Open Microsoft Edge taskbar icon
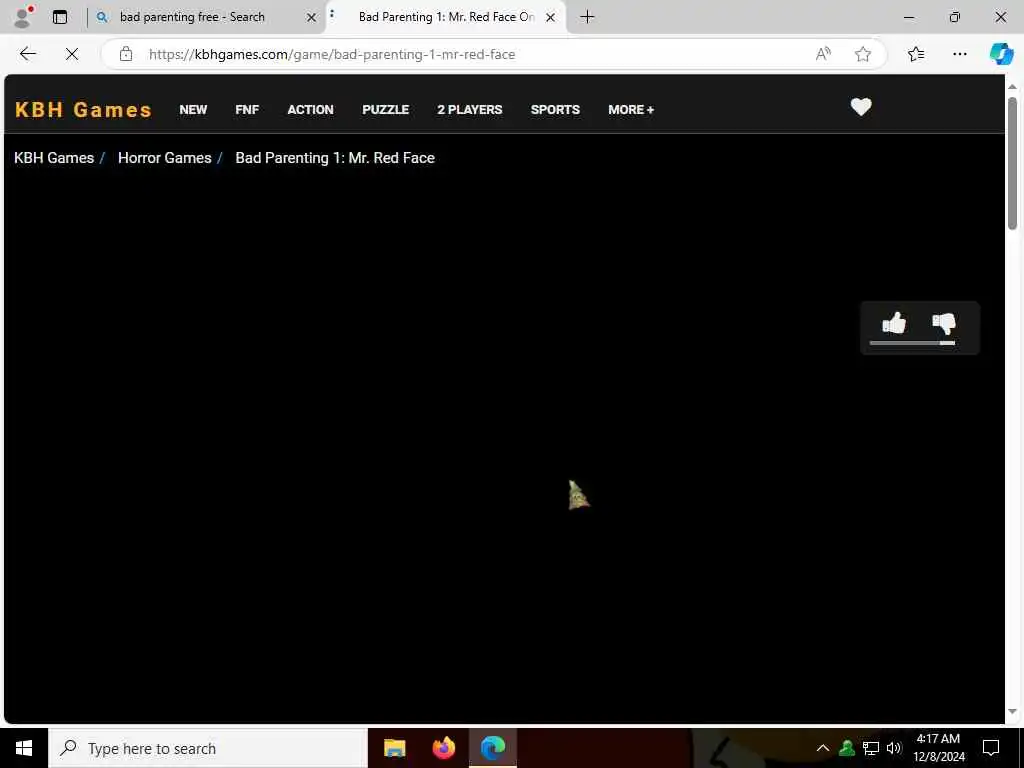1024x768 pixels. [x=493, y=748]
